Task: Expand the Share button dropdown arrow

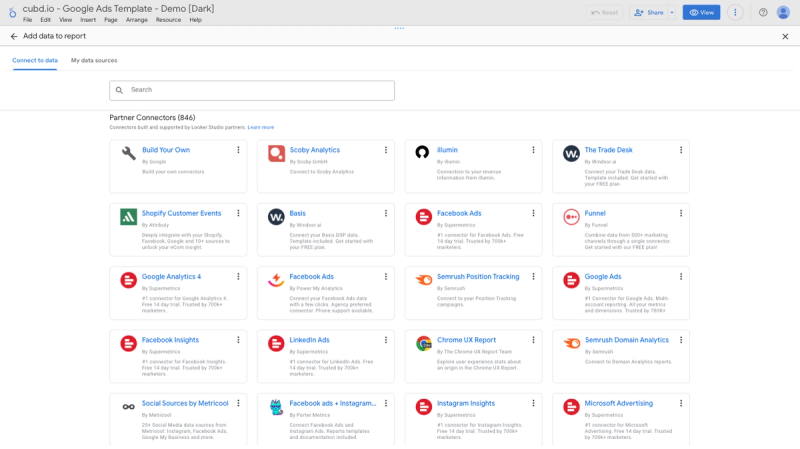Action: coord(672,12)
